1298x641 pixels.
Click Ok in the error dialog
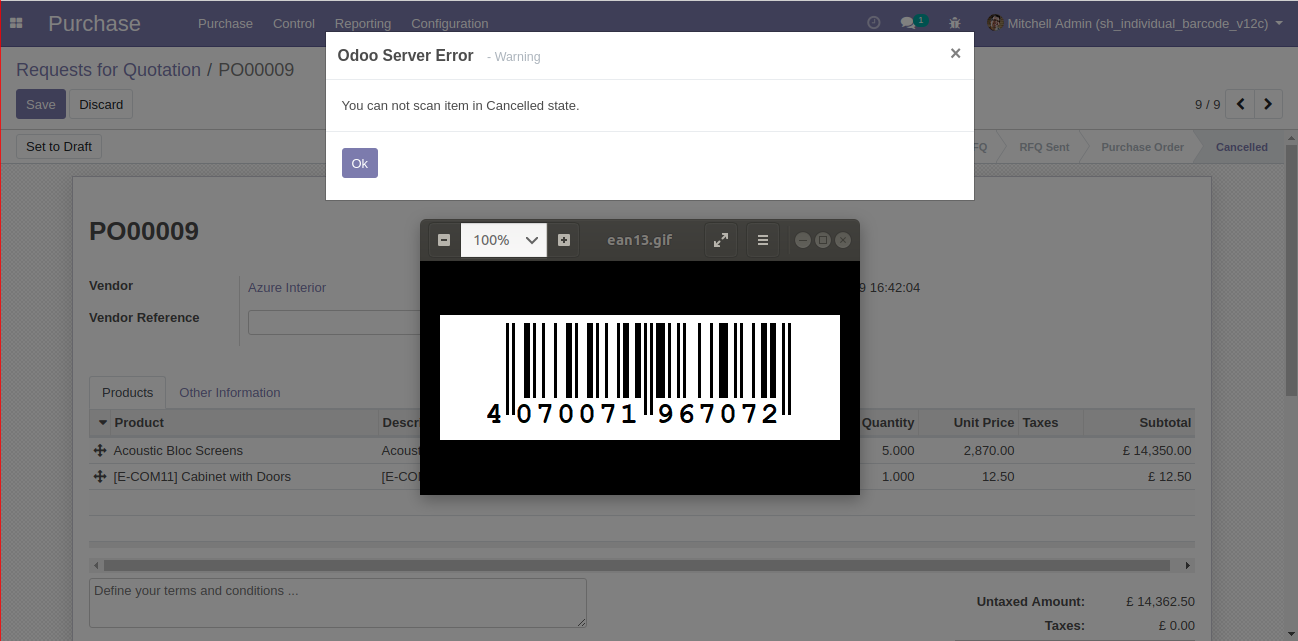click(x=360, y=163)
